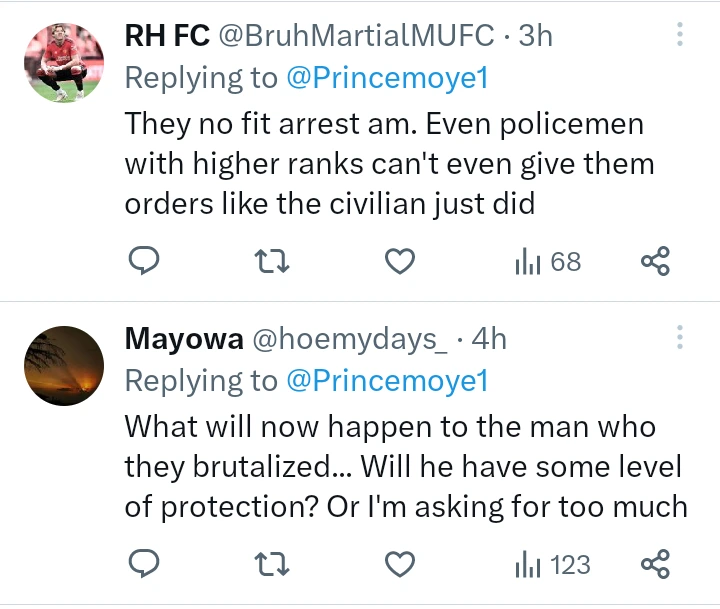The width and height of the screenshot is (720, 609).
Task: Open the @hoemydays_ handle
Action: pyautogui.click(x=349, y=339)
